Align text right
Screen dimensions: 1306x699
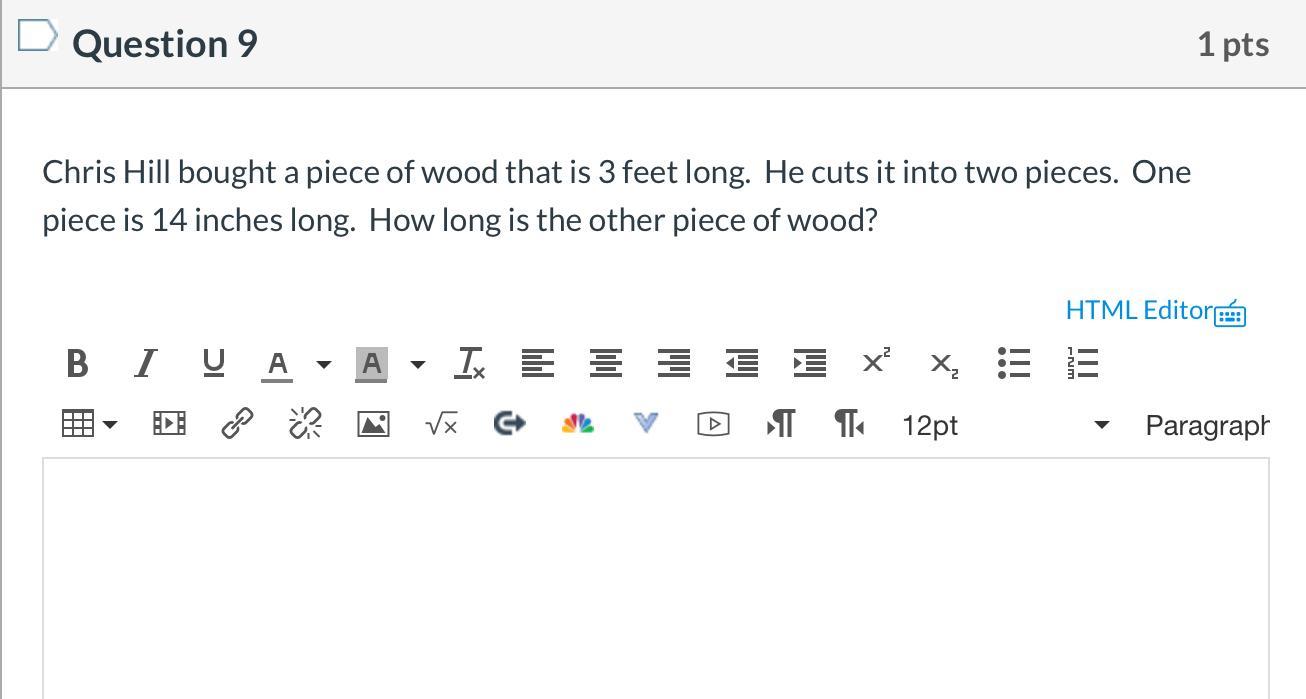coord(674,364)
